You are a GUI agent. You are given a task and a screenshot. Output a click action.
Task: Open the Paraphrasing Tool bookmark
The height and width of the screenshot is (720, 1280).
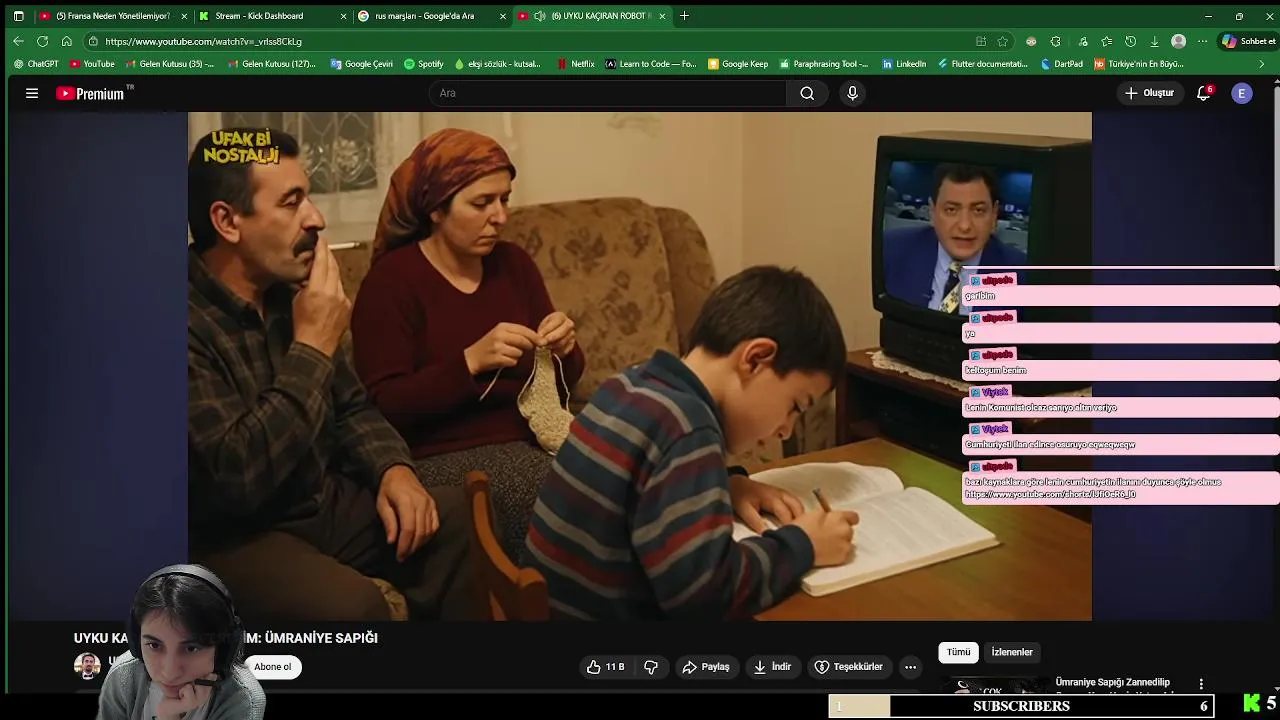click(x=825, y=64)
